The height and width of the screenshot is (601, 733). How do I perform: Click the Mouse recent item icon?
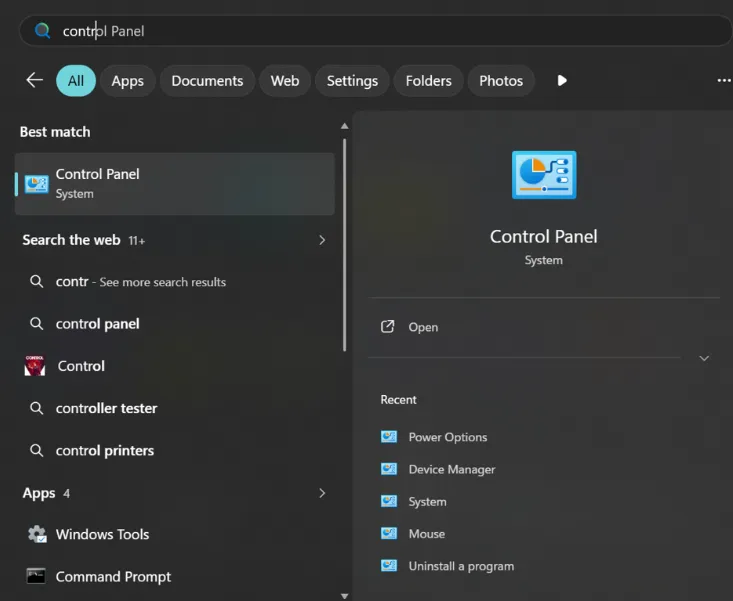[388, 533]
